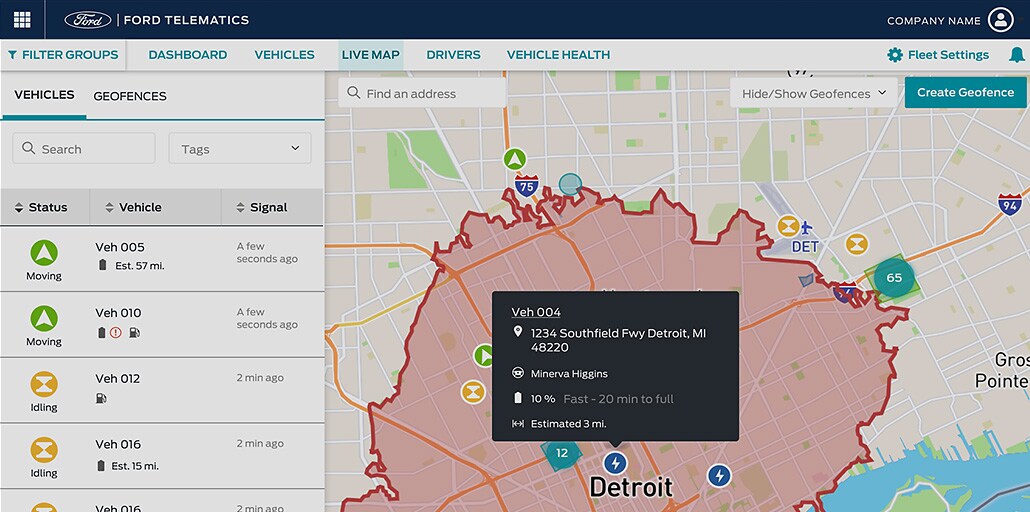Viewport: 1030px width, 512px height.
Task: Open the Veh 004 link in popup
Action: coord(536,312)
